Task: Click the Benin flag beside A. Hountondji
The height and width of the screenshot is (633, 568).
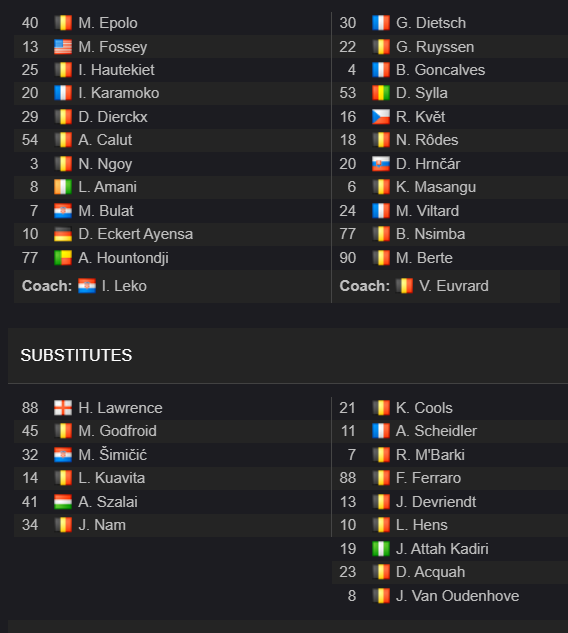Action: pos(63,258)
